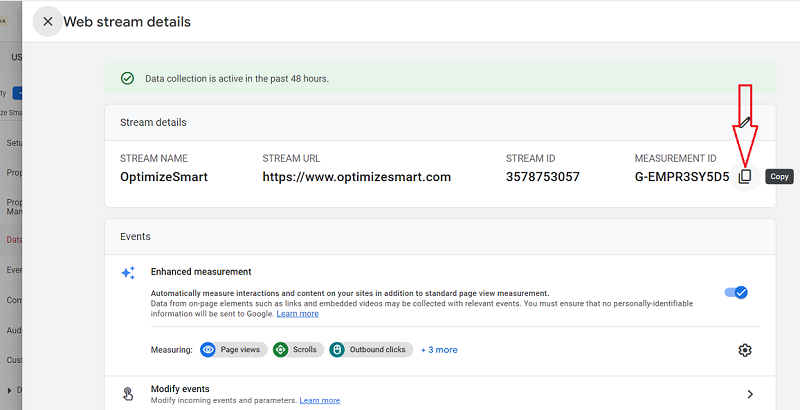800x410 pixels.
Task: Click the pencil icon to edit stream details
Action: (745, 121)
